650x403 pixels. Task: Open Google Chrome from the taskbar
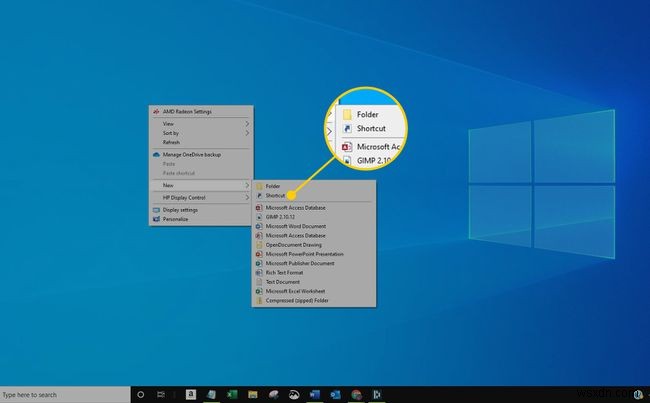point(356,395)
